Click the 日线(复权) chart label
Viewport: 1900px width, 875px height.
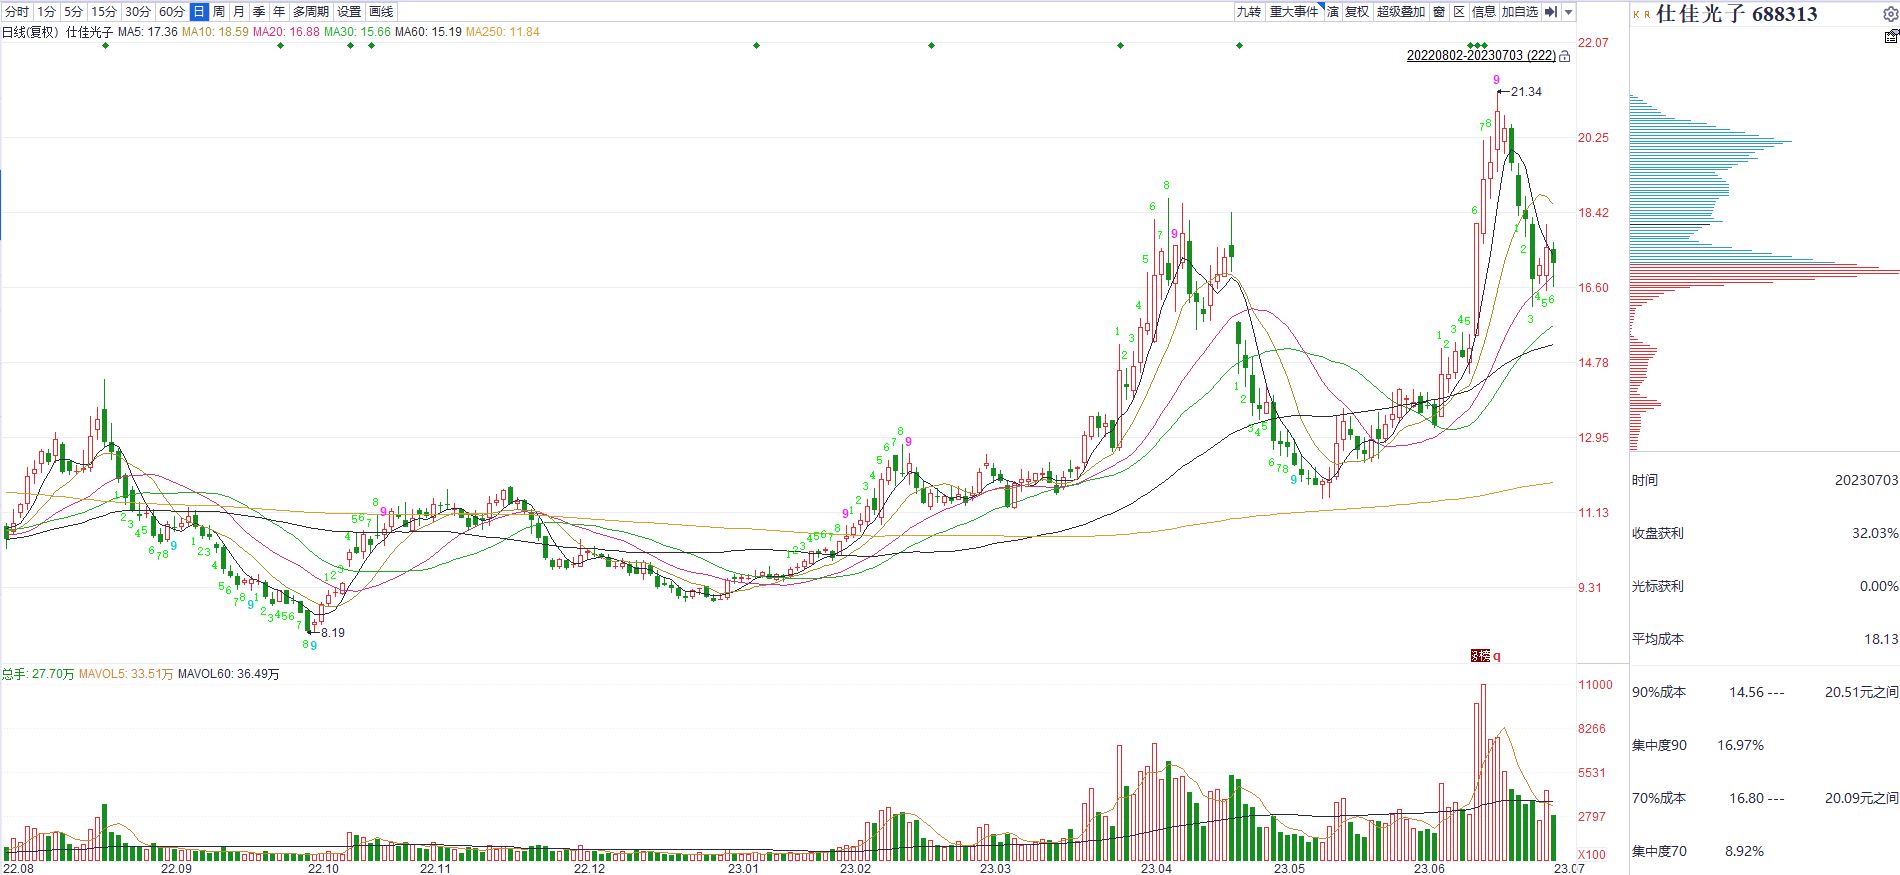point(30,32)
